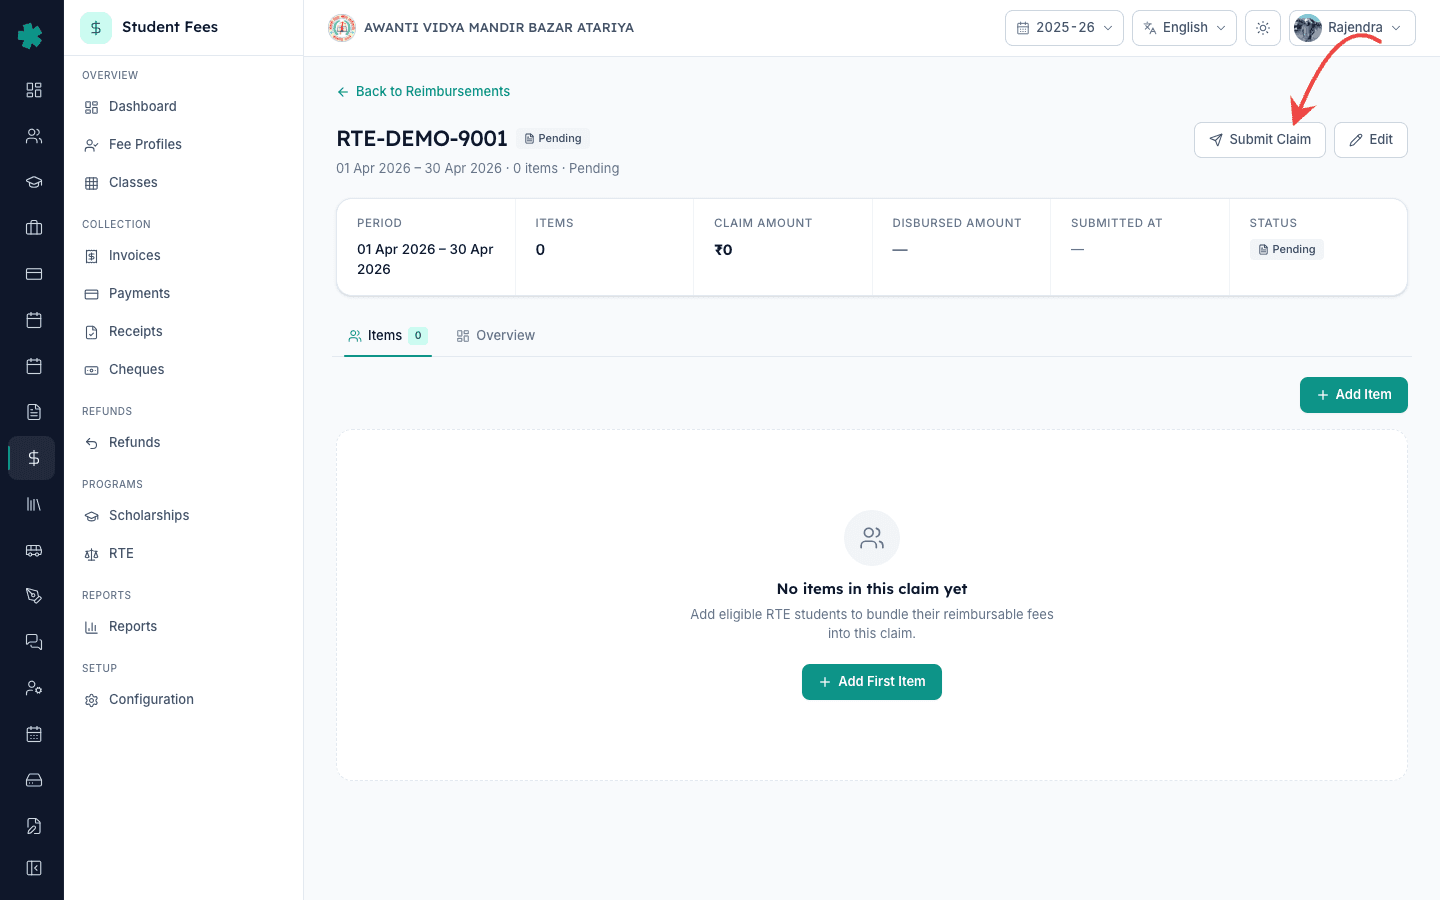Click the RTE-DEMO-9001 claim title
This screenshot has width=1440, height=900.
point(422,139)
